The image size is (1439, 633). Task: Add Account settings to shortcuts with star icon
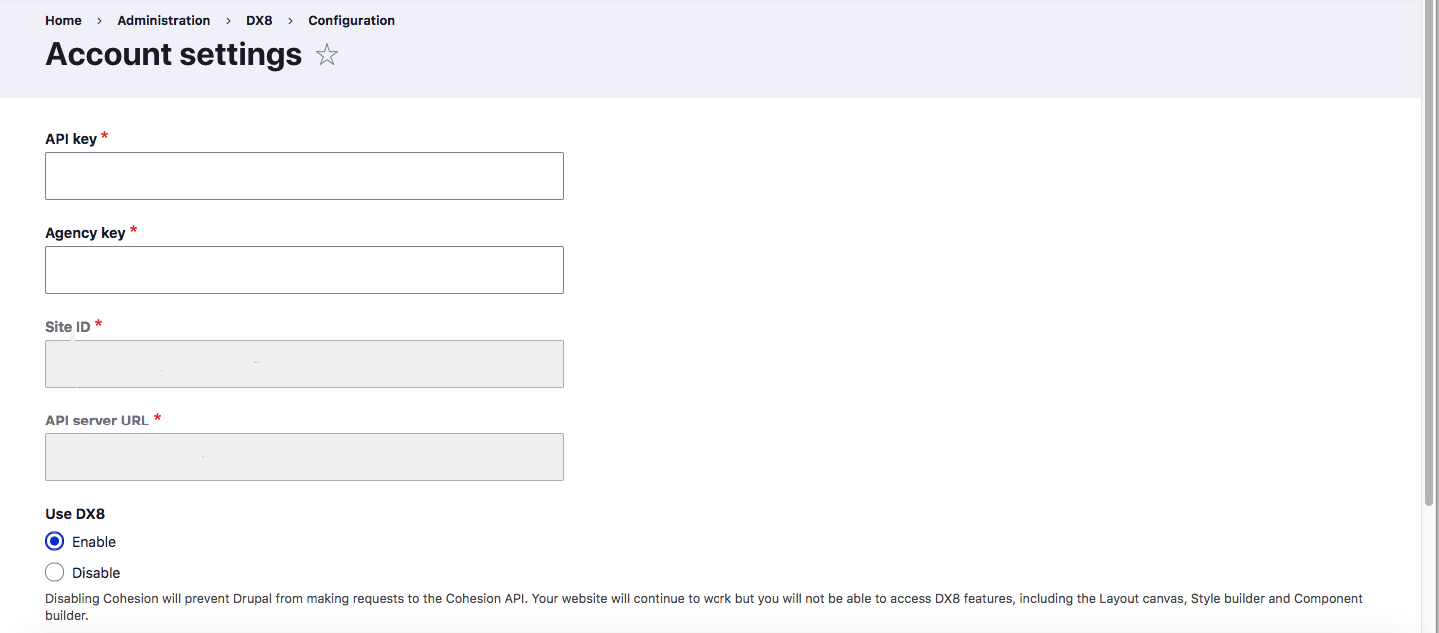coord(327,55)
